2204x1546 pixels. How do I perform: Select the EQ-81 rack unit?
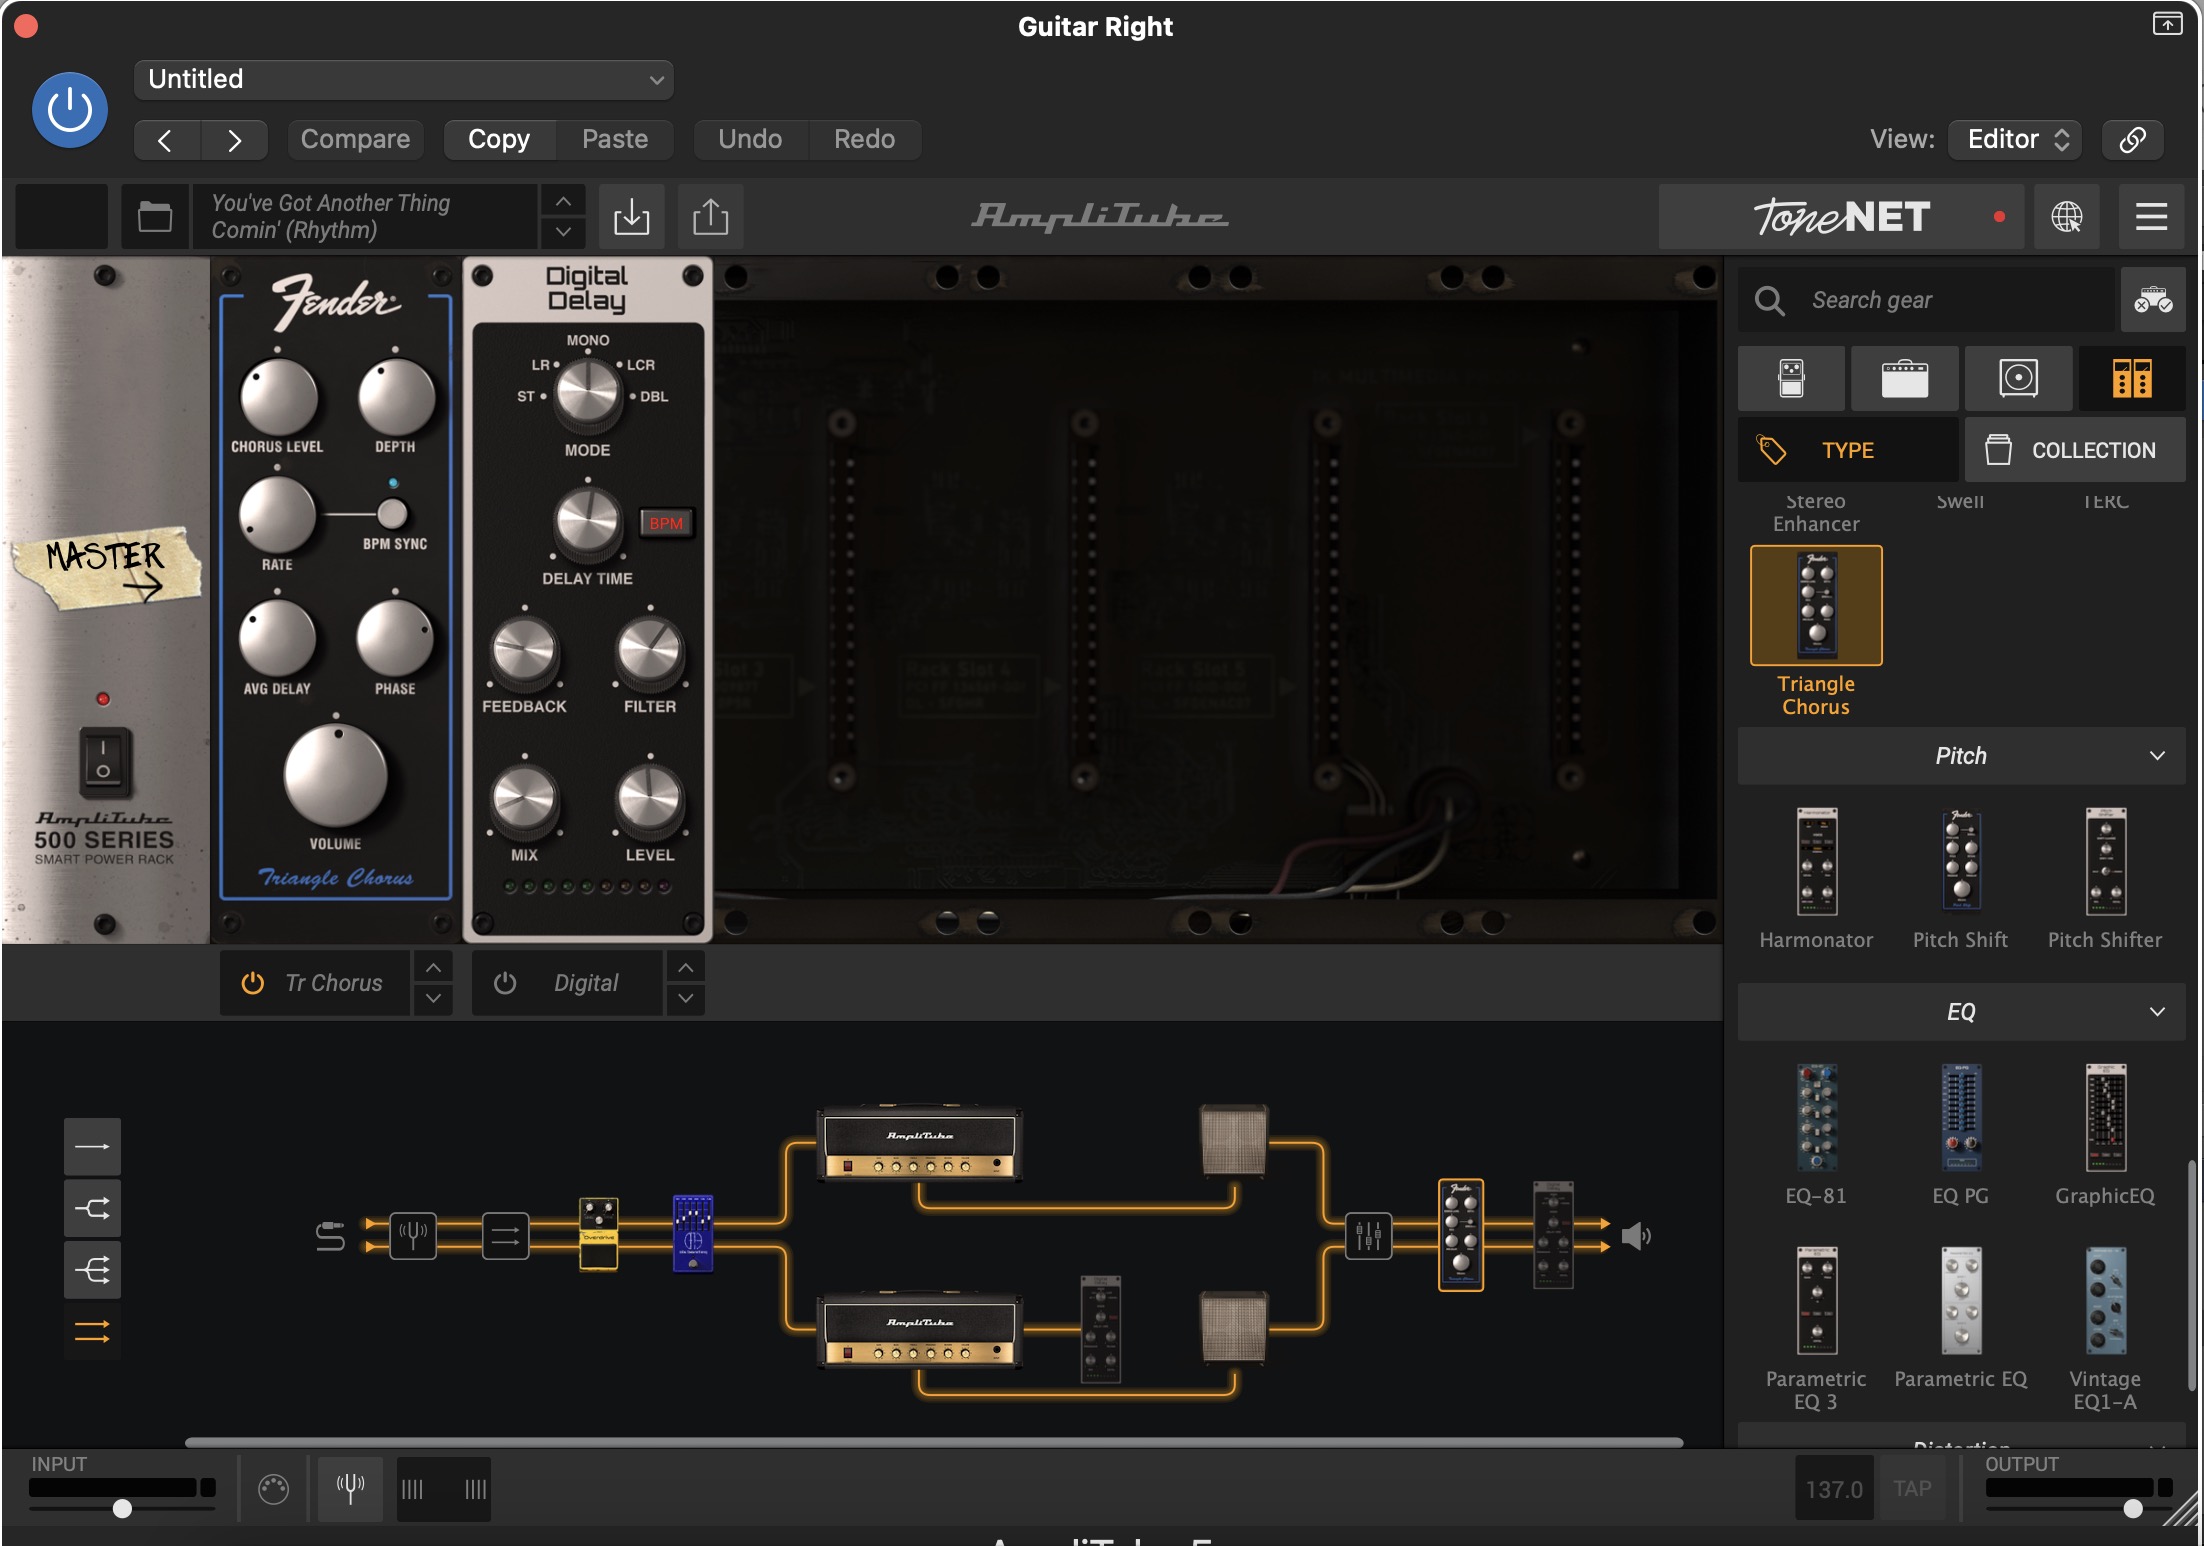click(x=1816, y=1118)
